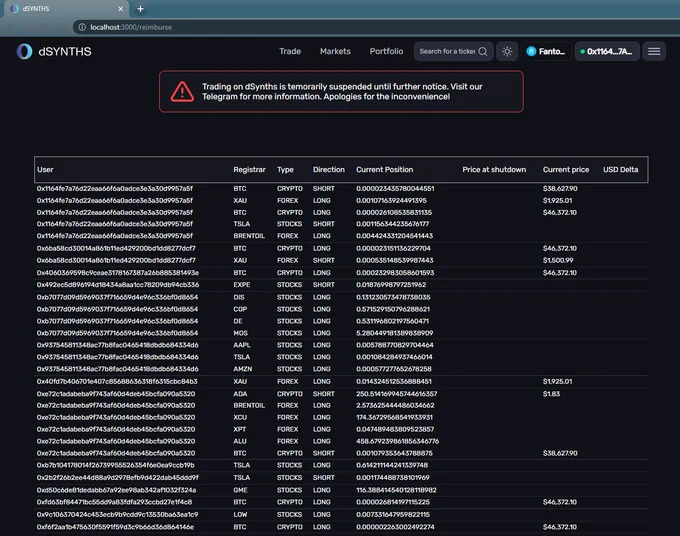Click the site info icon in address bar
Image resolution: width=680 pixels, height=536 pixels.
point(82,27)
